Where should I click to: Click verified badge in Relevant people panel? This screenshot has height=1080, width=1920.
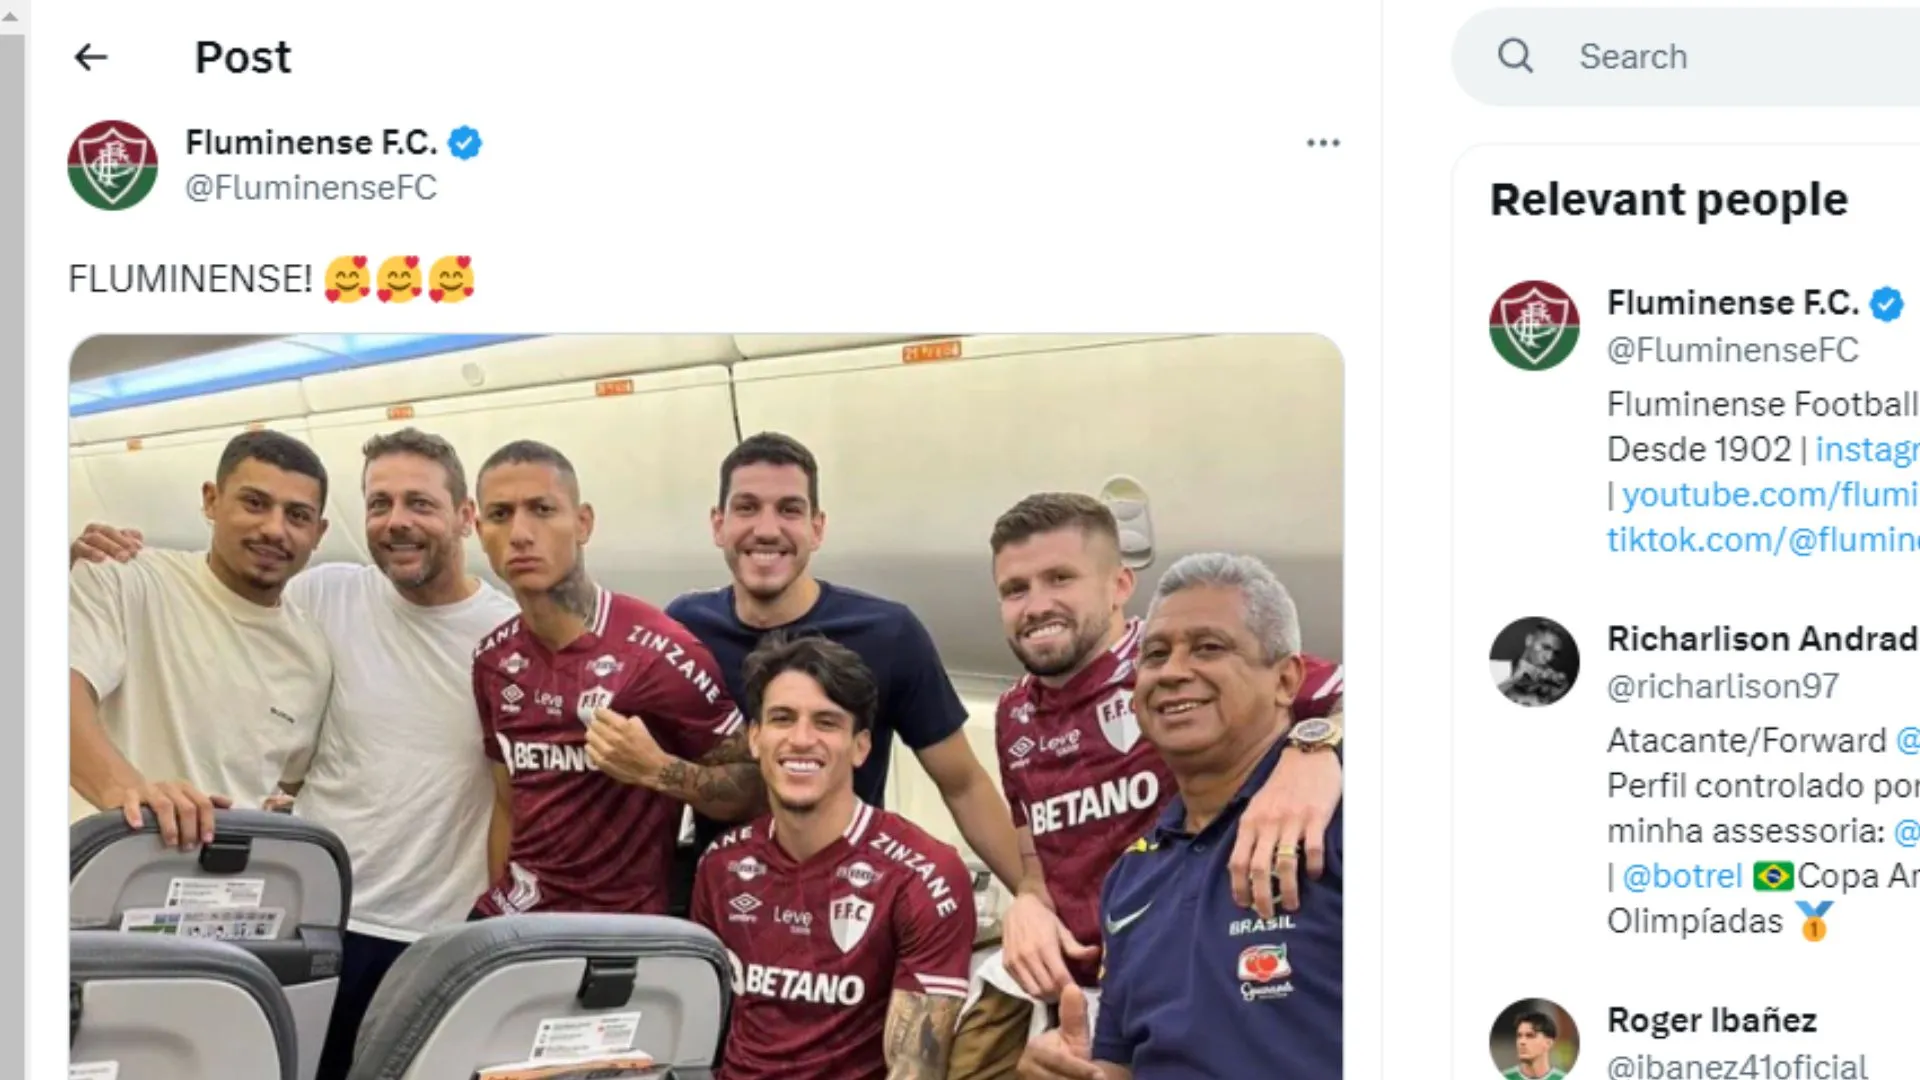pyautogui.click(x=1887, y=303)
